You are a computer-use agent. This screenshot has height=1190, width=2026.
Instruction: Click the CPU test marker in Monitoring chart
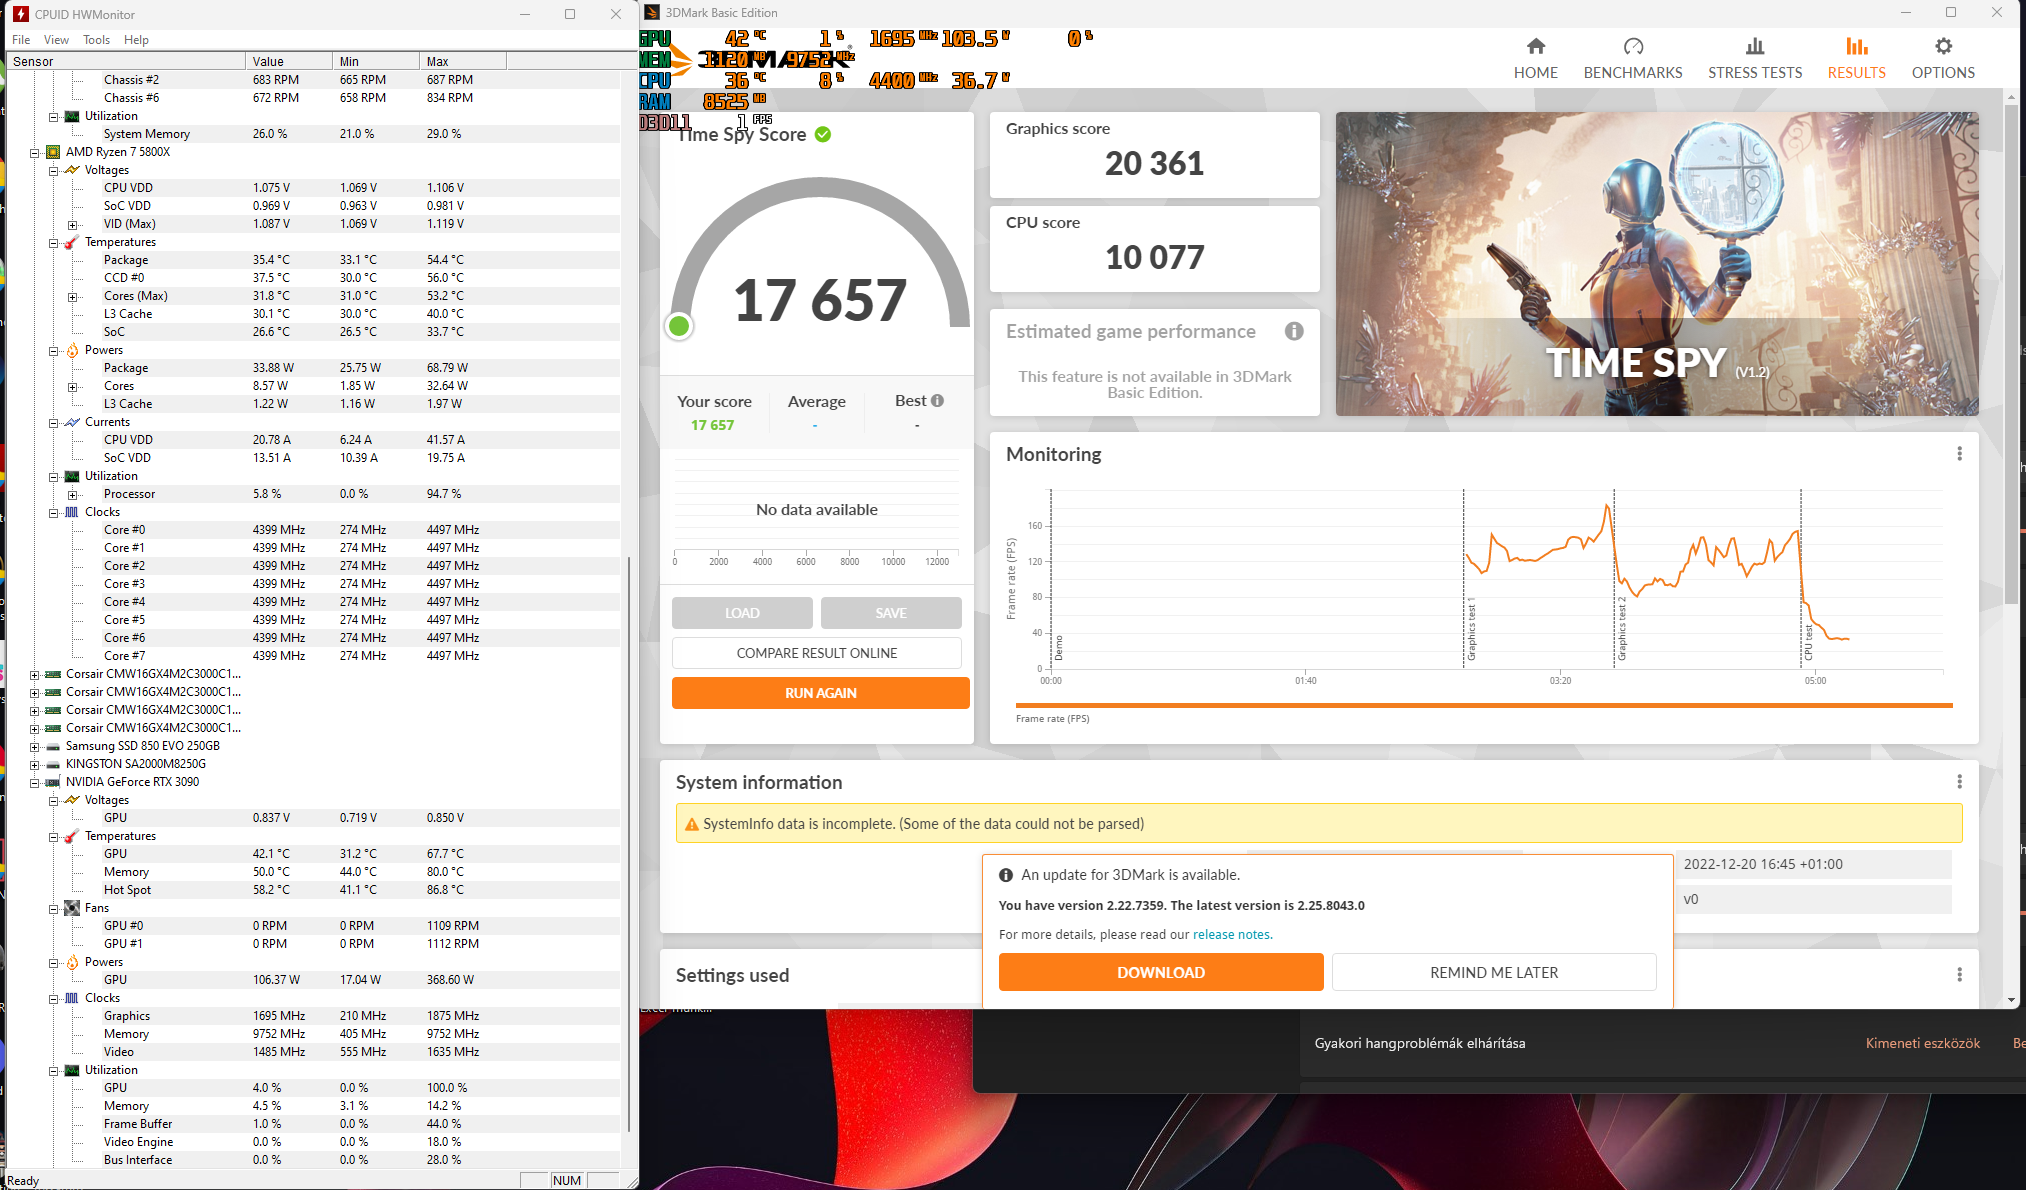(x=1808, y=642)
